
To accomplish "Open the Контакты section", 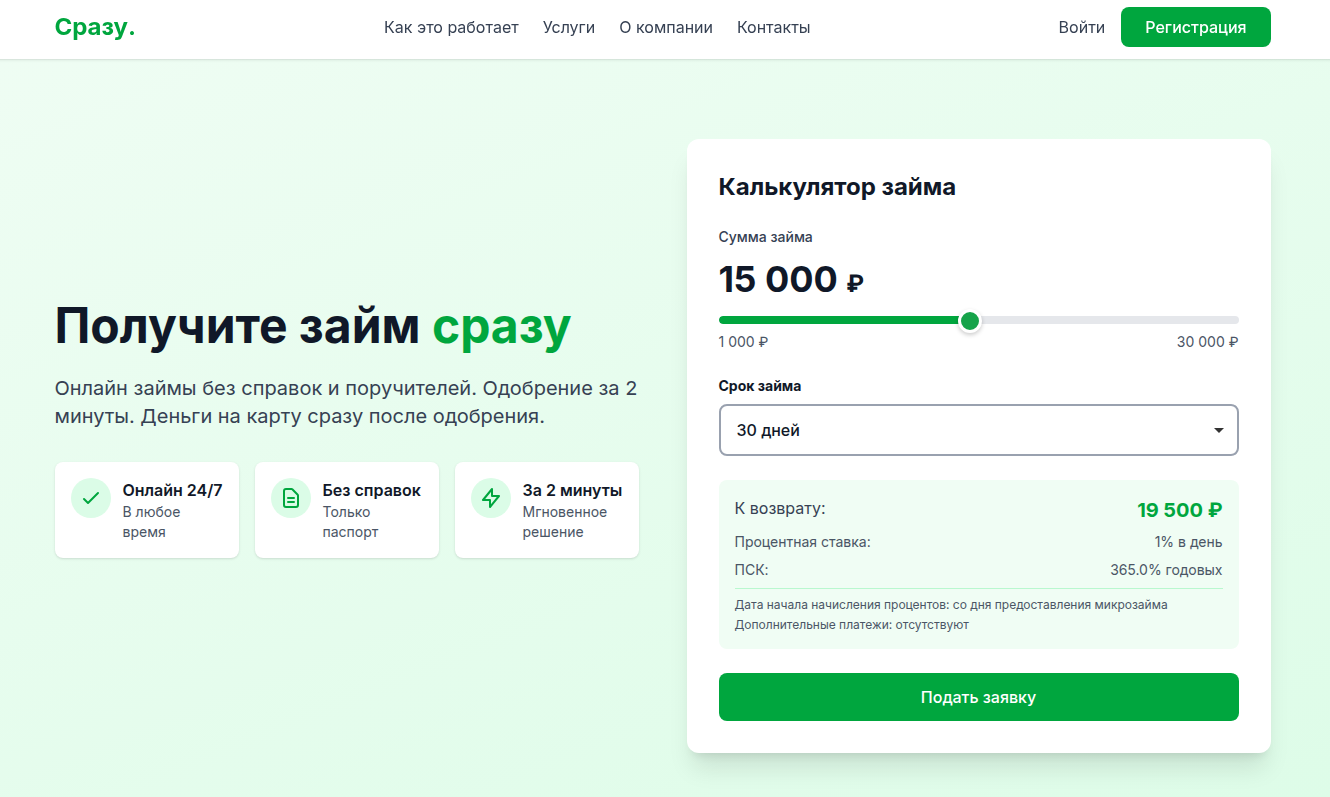I will [x=773, y=27].
